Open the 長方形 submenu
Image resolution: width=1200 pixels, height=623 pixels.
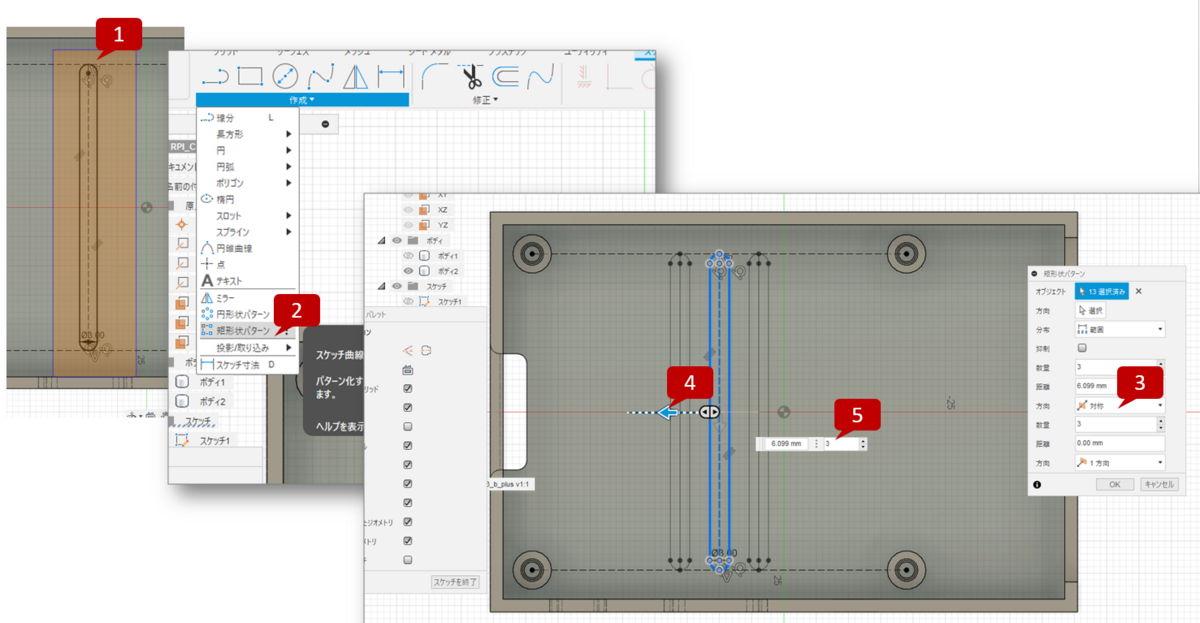pyautogui.click(x=247, y=134)
